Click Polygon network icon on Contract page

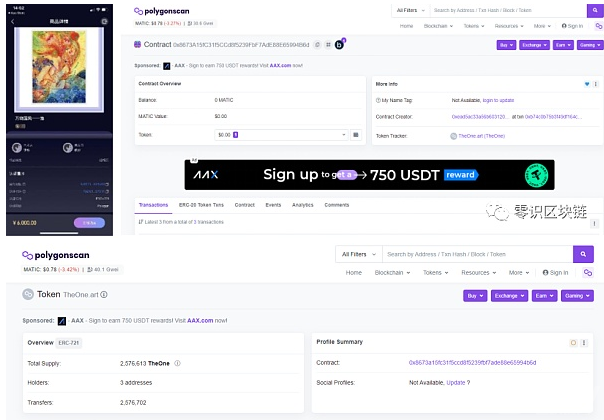[x=599, y=26]
